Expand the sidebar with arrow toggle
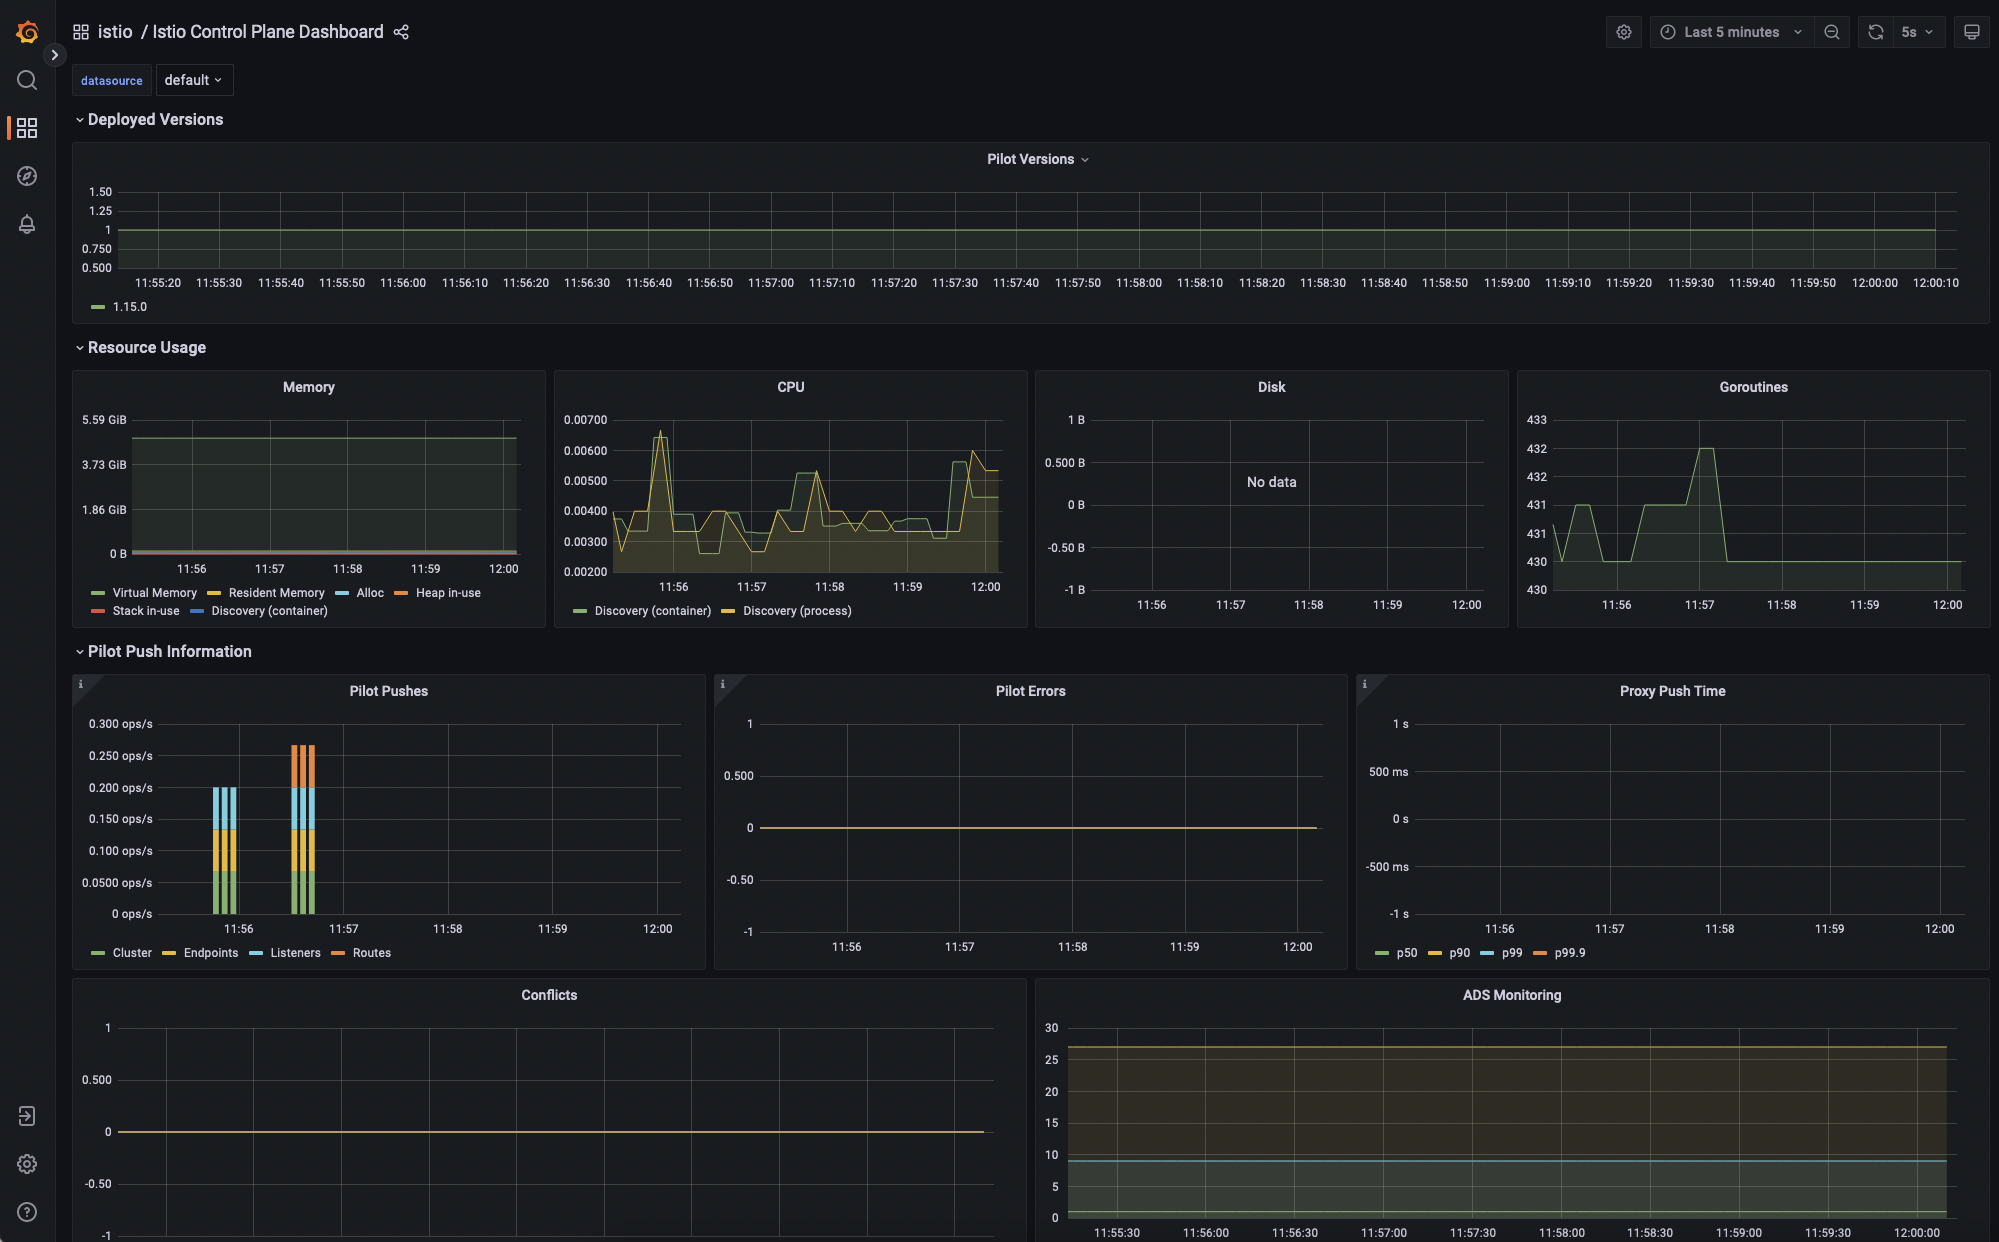 [55, 55]
